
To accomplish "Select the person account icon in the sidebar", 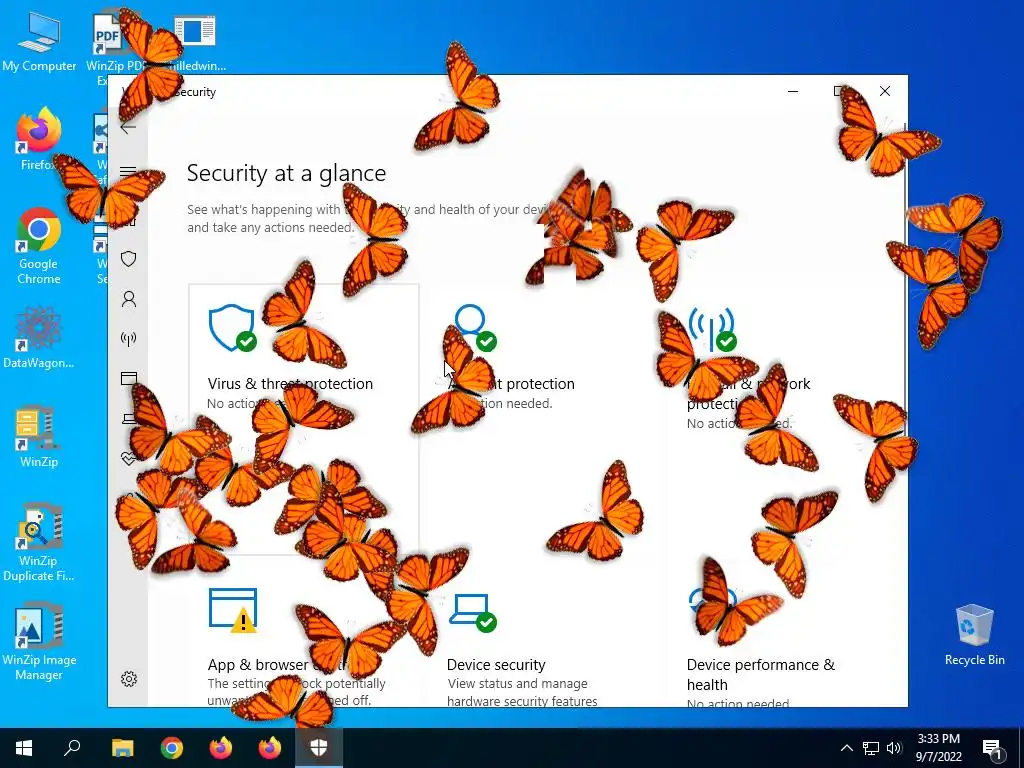I will click(129, 299).
